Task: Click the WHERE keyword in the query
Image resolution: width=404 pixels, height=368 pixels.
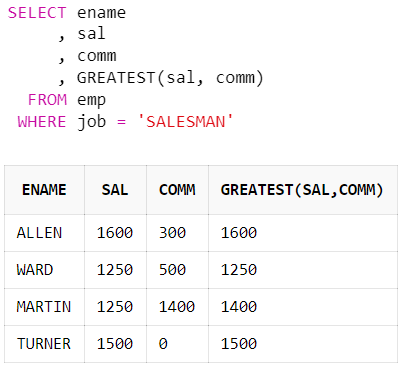Action: (x=42, y=122)
